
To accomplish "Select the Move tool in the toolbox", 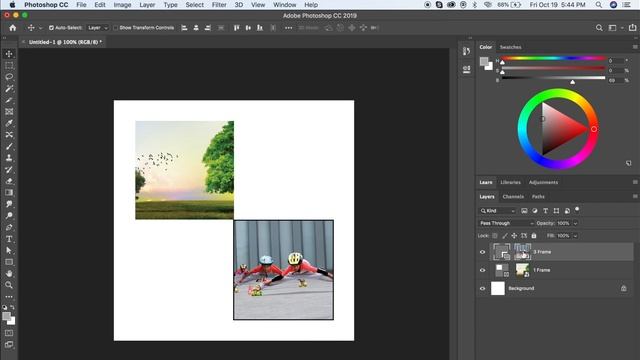I will click(x=9, y=54).
